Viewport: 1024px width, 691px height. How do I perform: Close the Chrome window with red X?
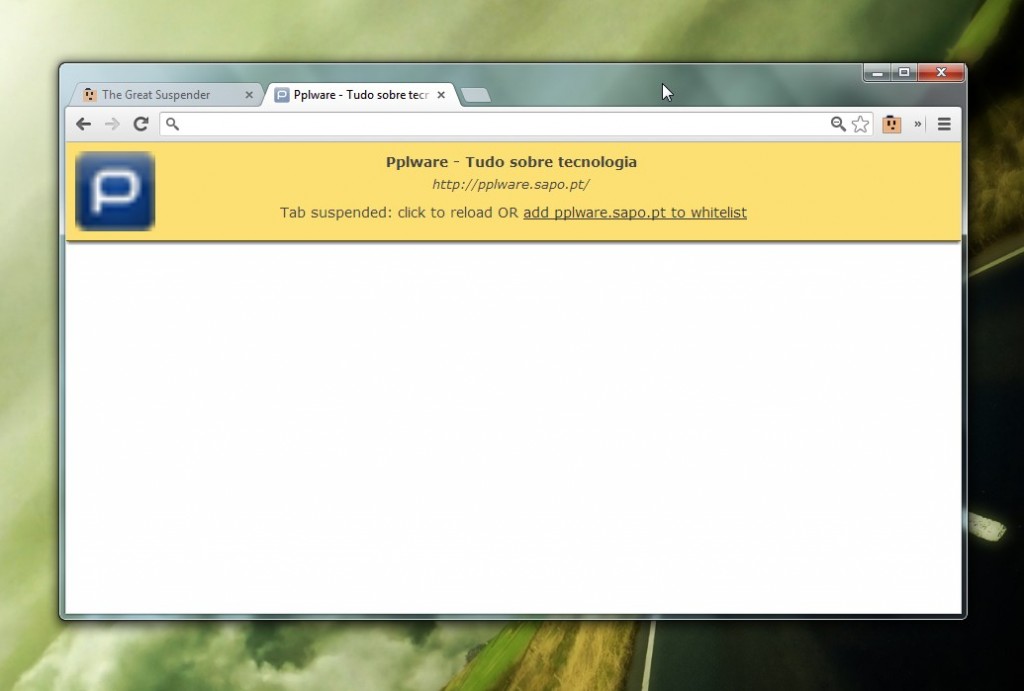[x=941, y=72]
